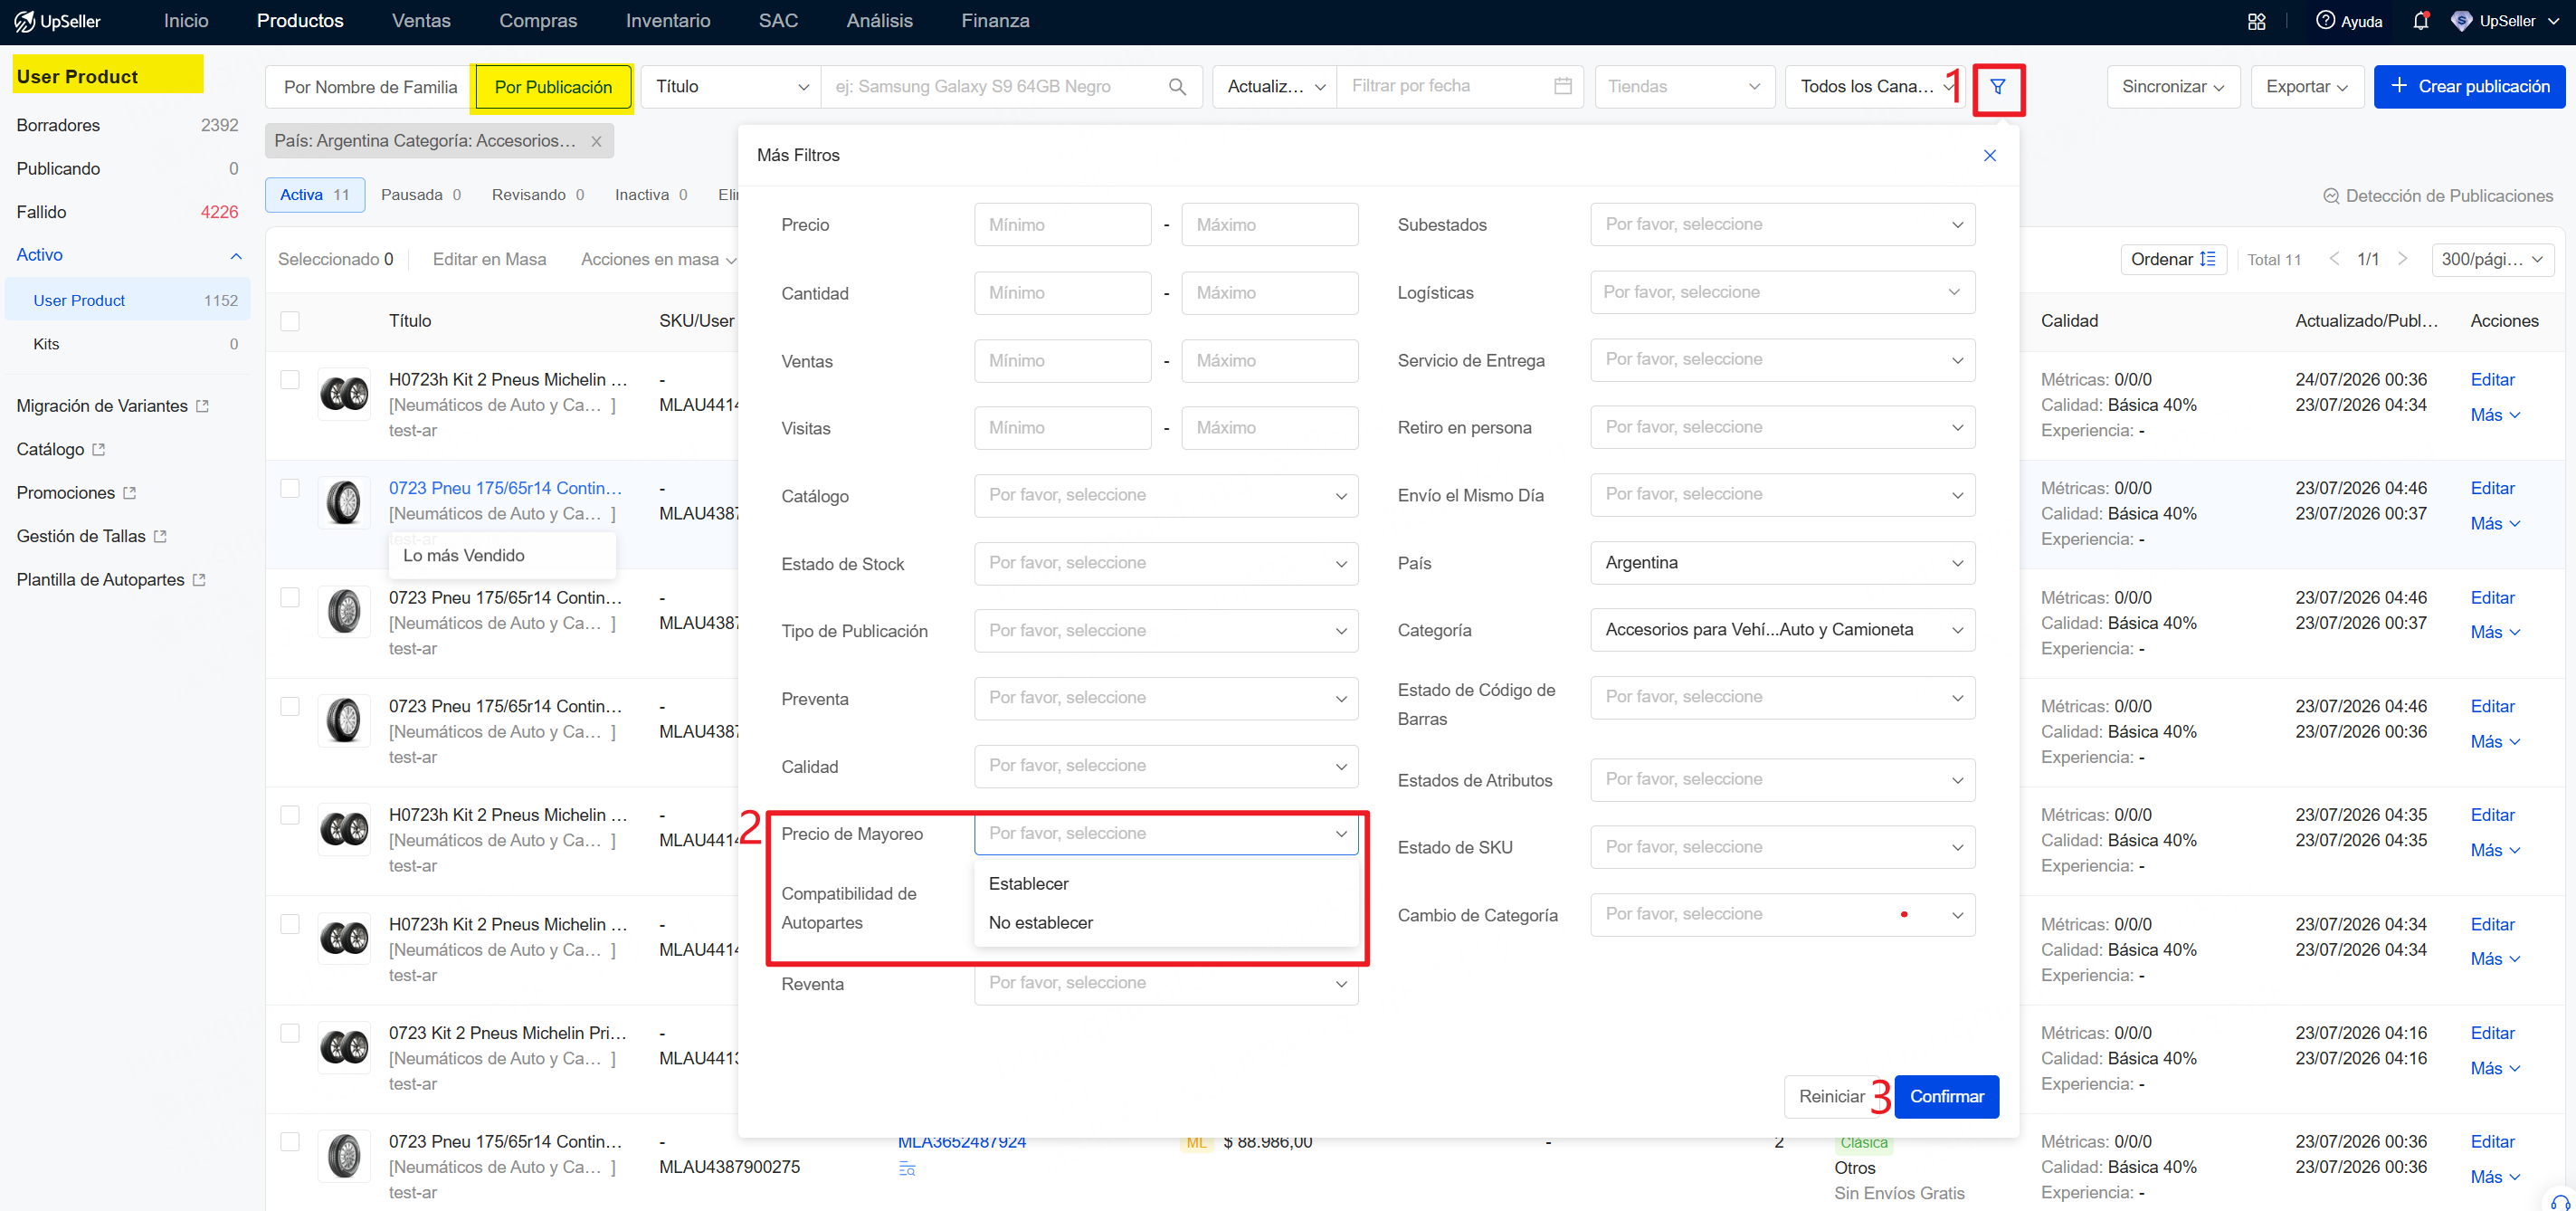The height and width of the screenshot is (1211, 2576).
Task: Choose Establecer in Precio de Mayoreo list
Action: (x=1166, y=884)
